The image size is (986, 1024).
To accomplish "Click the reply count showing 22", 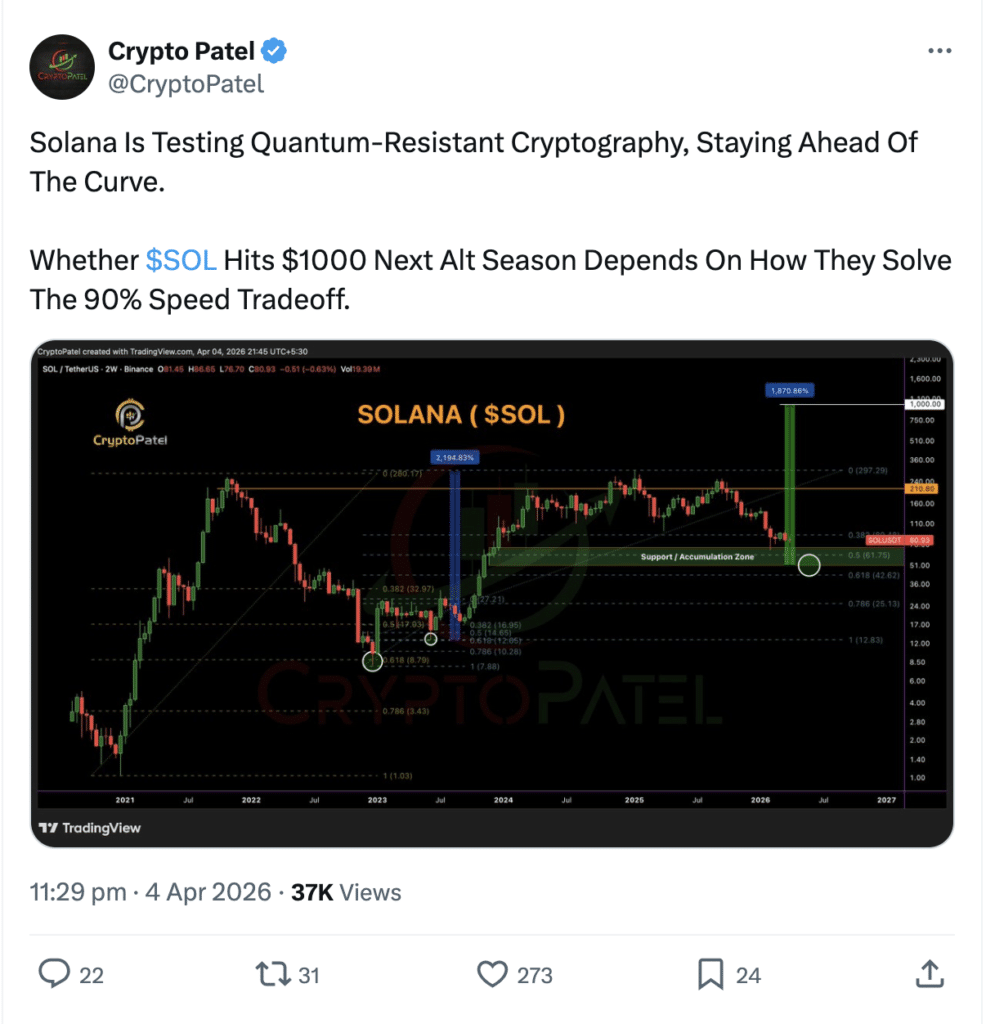I will coord(92,973).
